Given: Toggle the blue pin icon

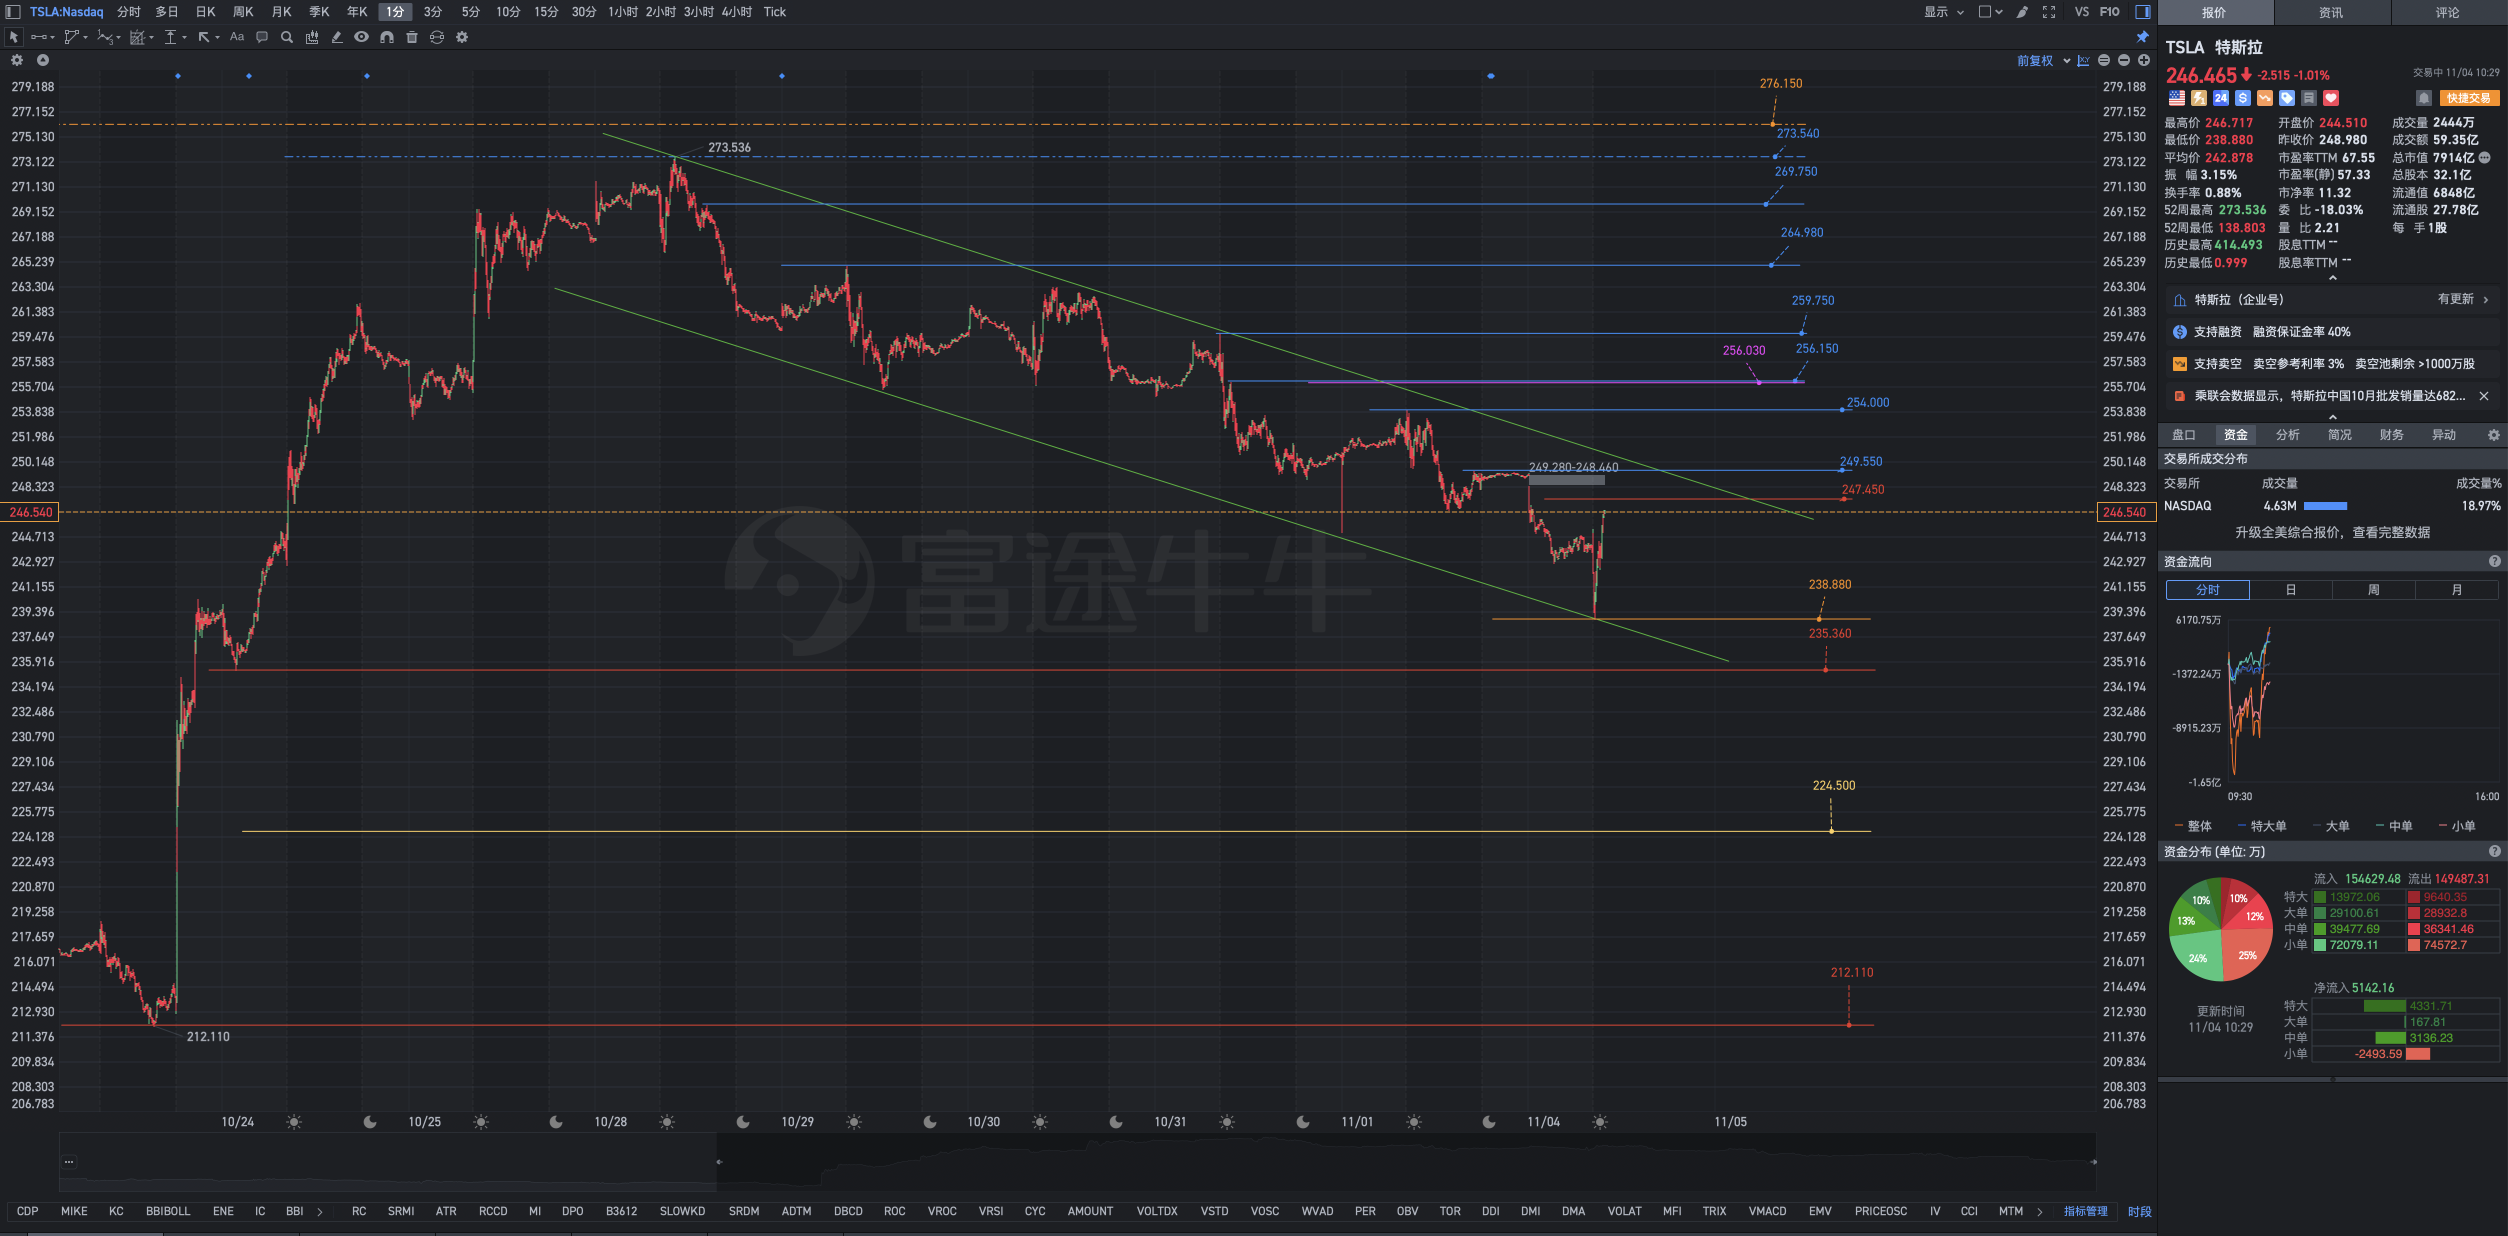Looking at the screenshot, I should 2142,37.
